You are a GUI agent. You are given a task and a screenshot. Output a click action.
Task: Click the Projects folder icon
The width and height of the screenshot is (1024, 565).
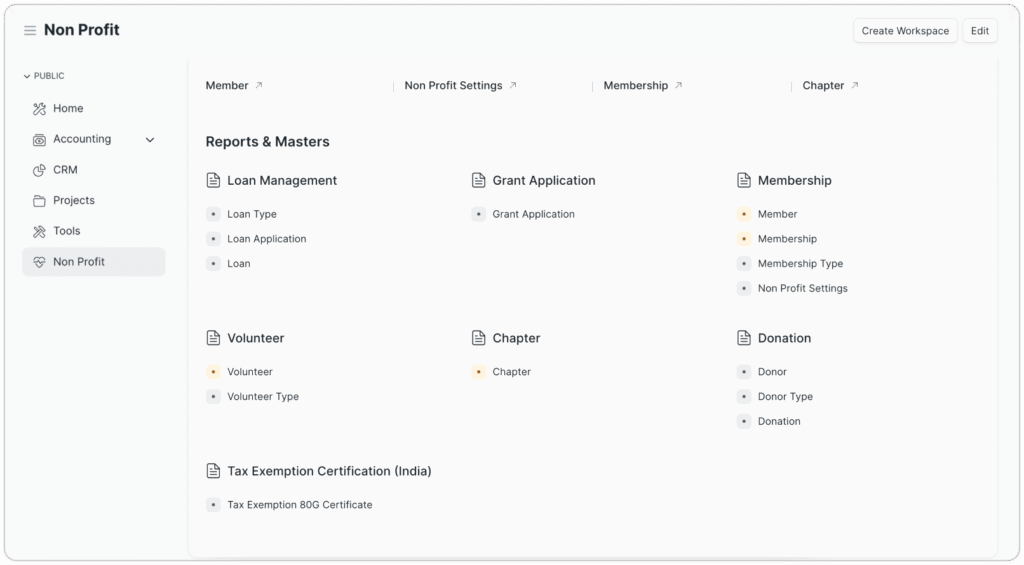coord(39,201)
